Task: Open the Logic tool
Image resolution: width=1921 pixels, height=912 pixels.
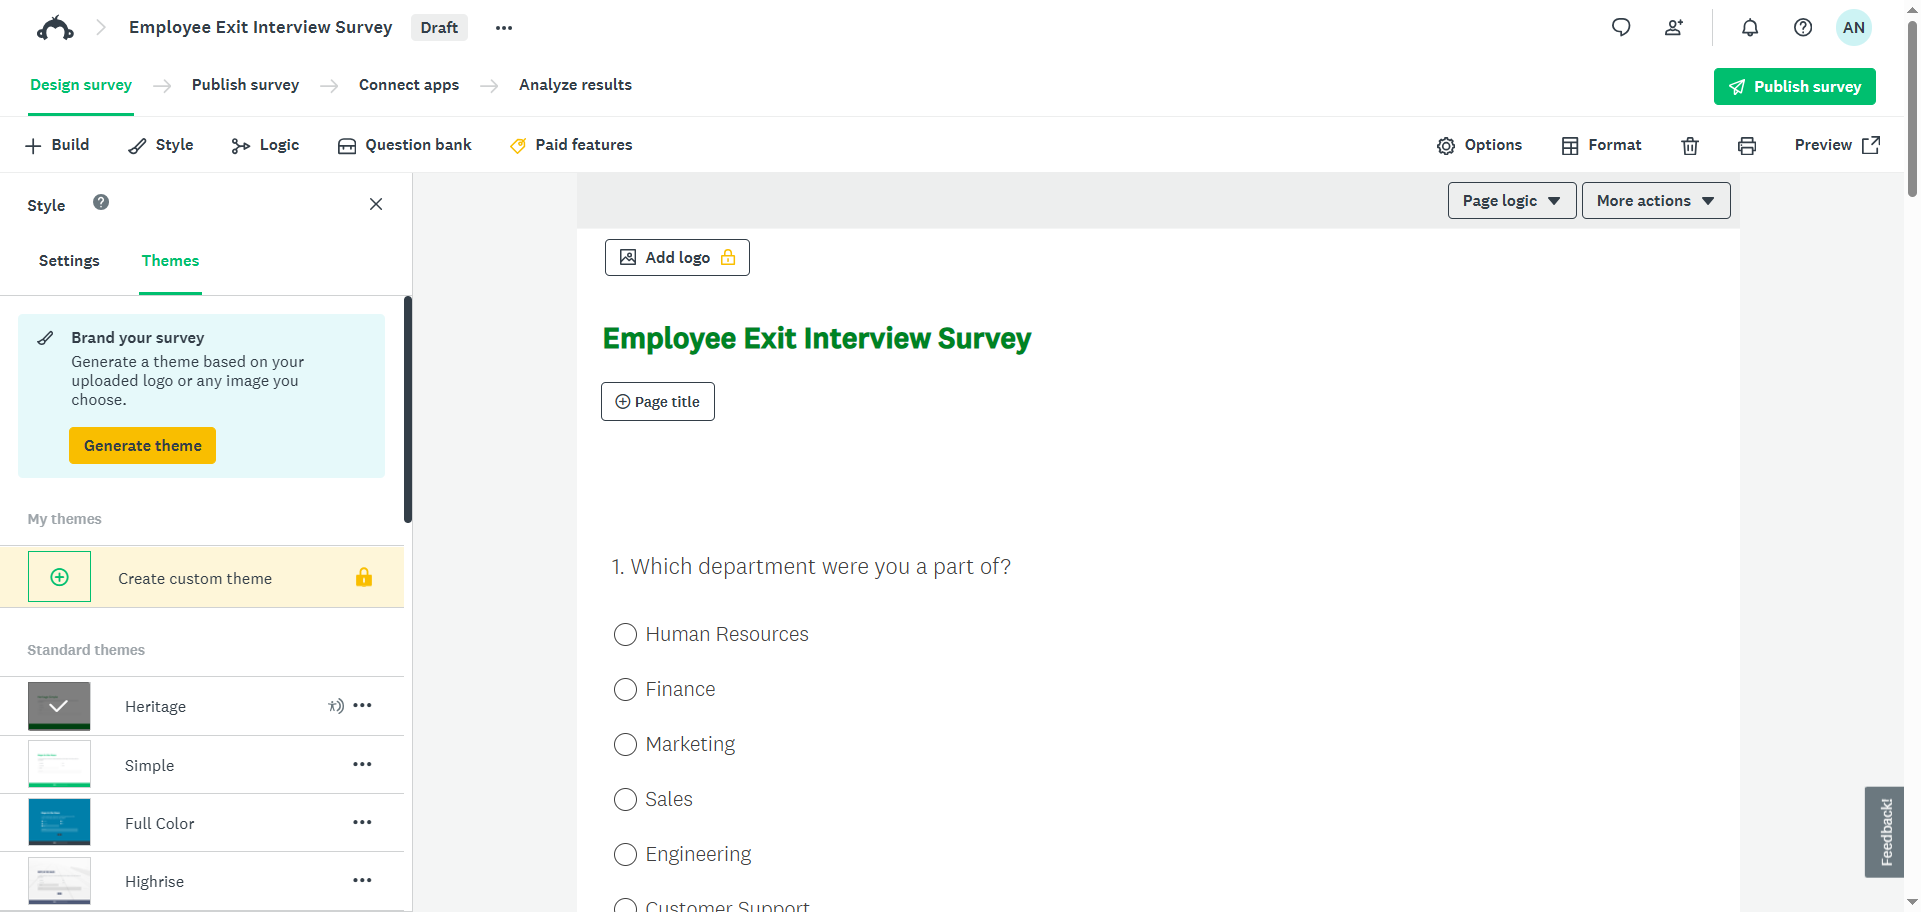Action: 265,145
